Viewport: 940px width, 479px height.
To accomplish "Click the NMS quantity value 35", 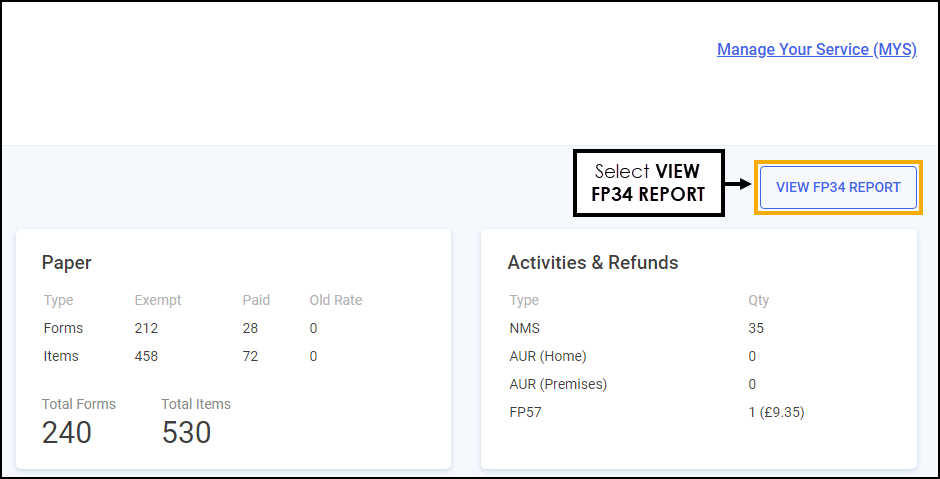I will click(x=756, y=328).
